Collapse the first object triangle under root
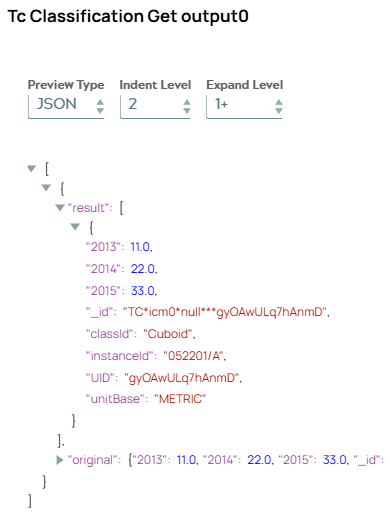This screenshot has width=390, height=518. click(46, 188)
